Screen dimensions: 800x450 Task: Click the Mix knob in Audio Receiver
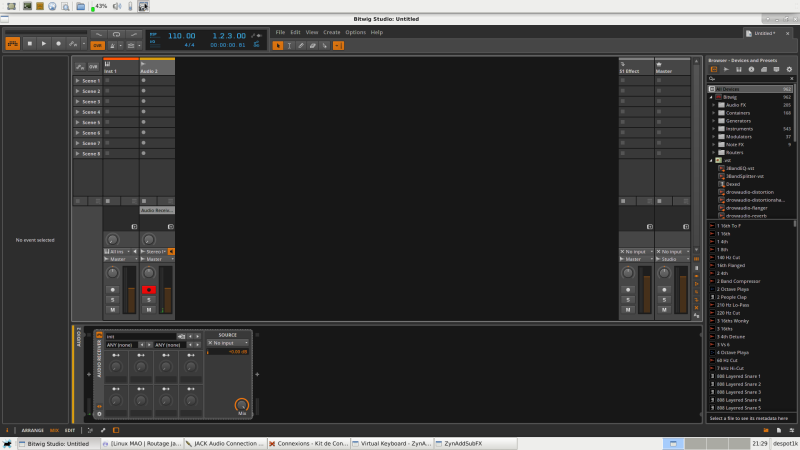pyautogui.click(x=242, y=405)
